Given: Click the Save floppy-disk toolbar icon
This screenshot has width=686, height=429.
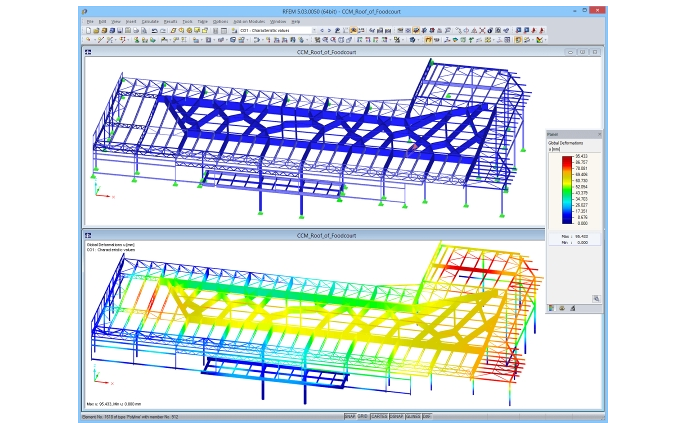Looking at the screenshot, I should click(120, 31).
